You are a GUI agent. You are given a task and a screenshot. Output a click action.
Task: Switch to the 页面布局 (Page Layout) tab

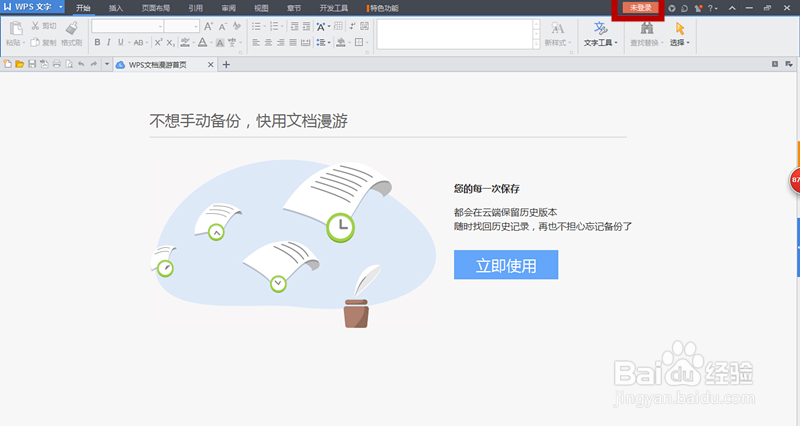tap(156, 8)
